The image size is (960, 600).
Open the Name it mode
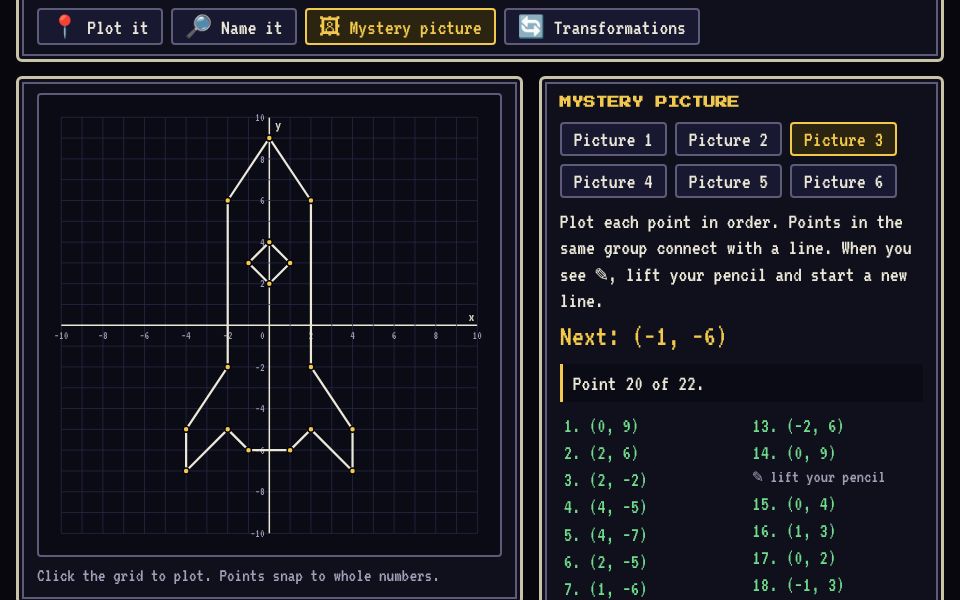(x=234, y=27)
